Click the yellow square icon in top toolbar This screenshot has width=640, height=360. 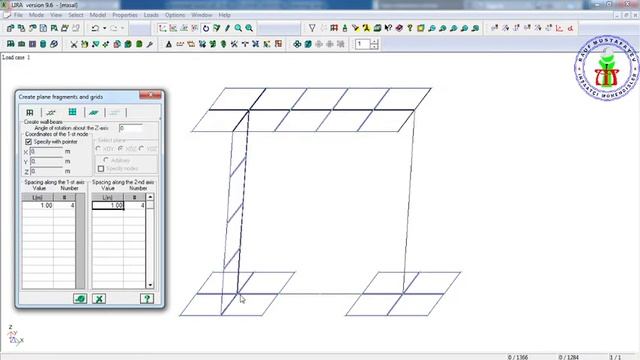tap(420, 28)
